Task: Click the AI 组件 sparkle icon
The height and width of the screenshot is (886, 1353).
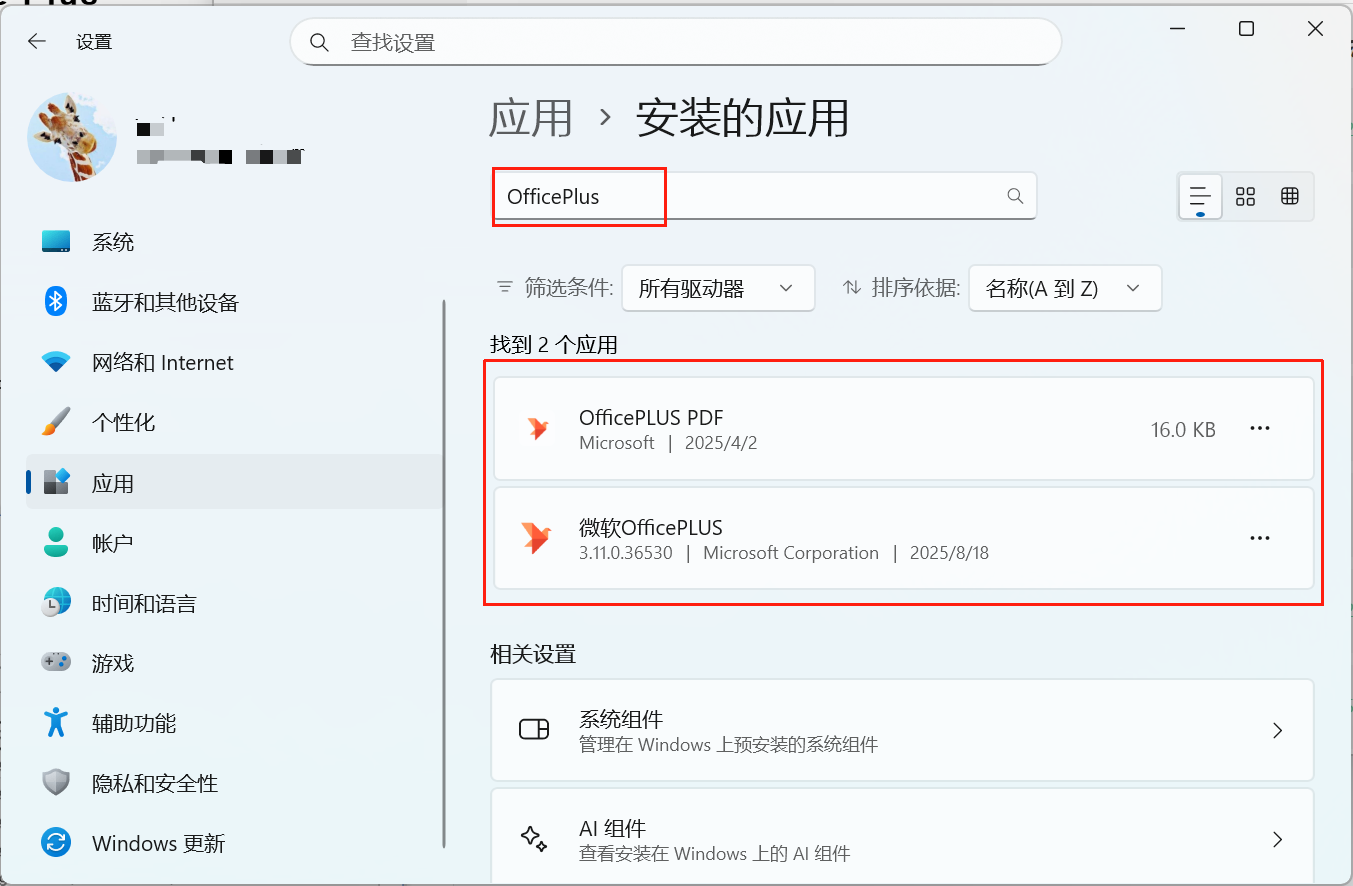Action: click(534, 838)
